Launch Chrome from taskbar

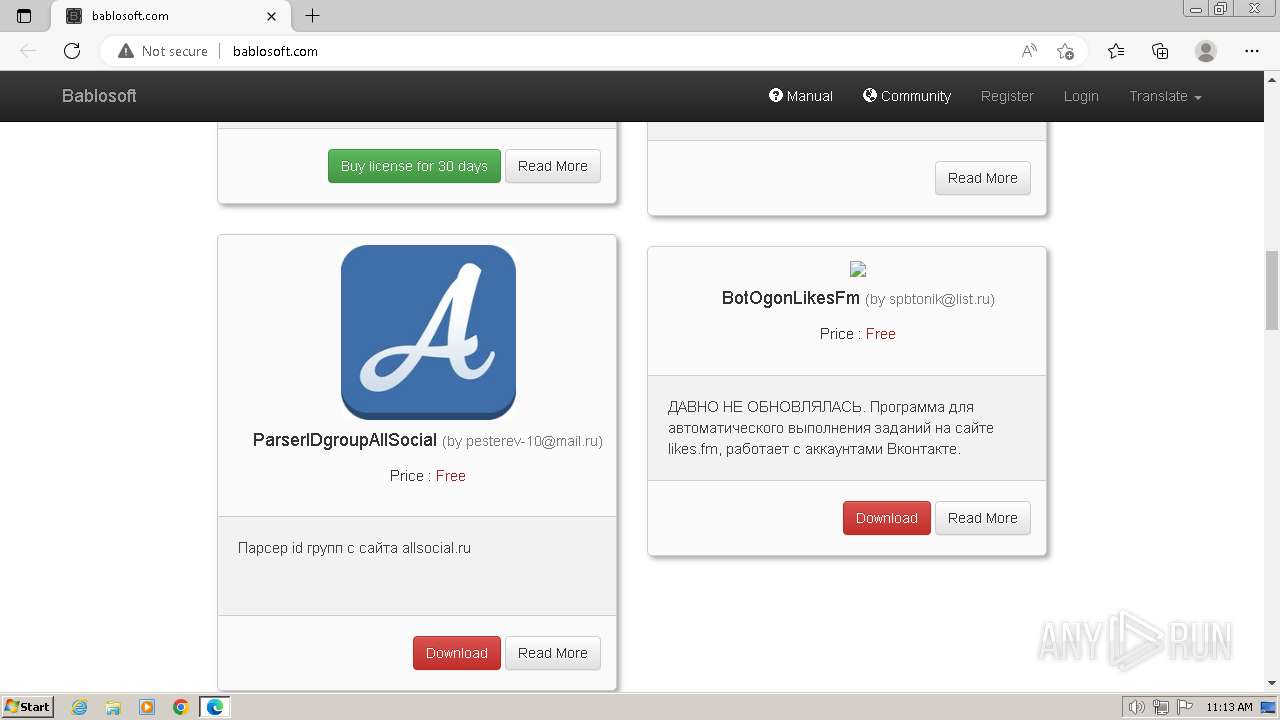[181, 707]
